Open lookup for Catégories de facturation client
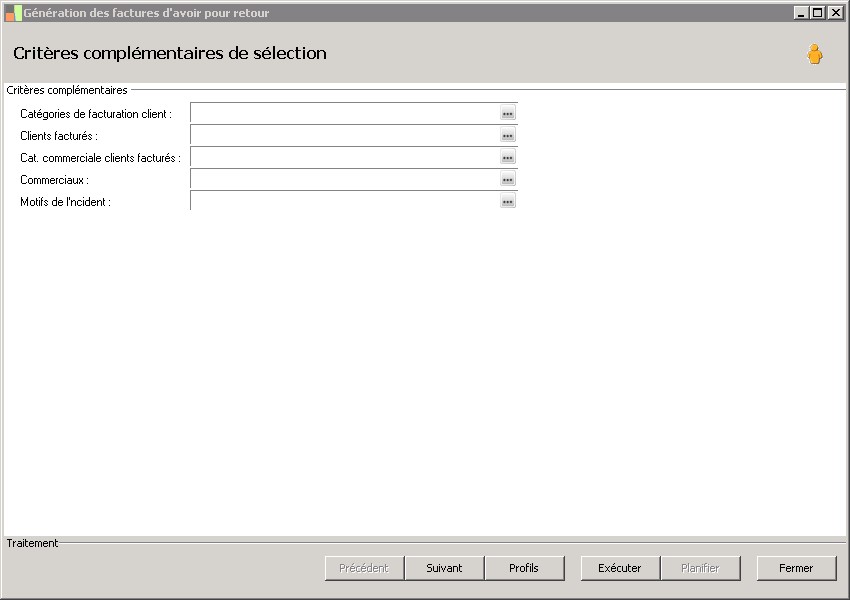Screen dimensions: 850x600 pyautogui.click(x=507, y=114)
